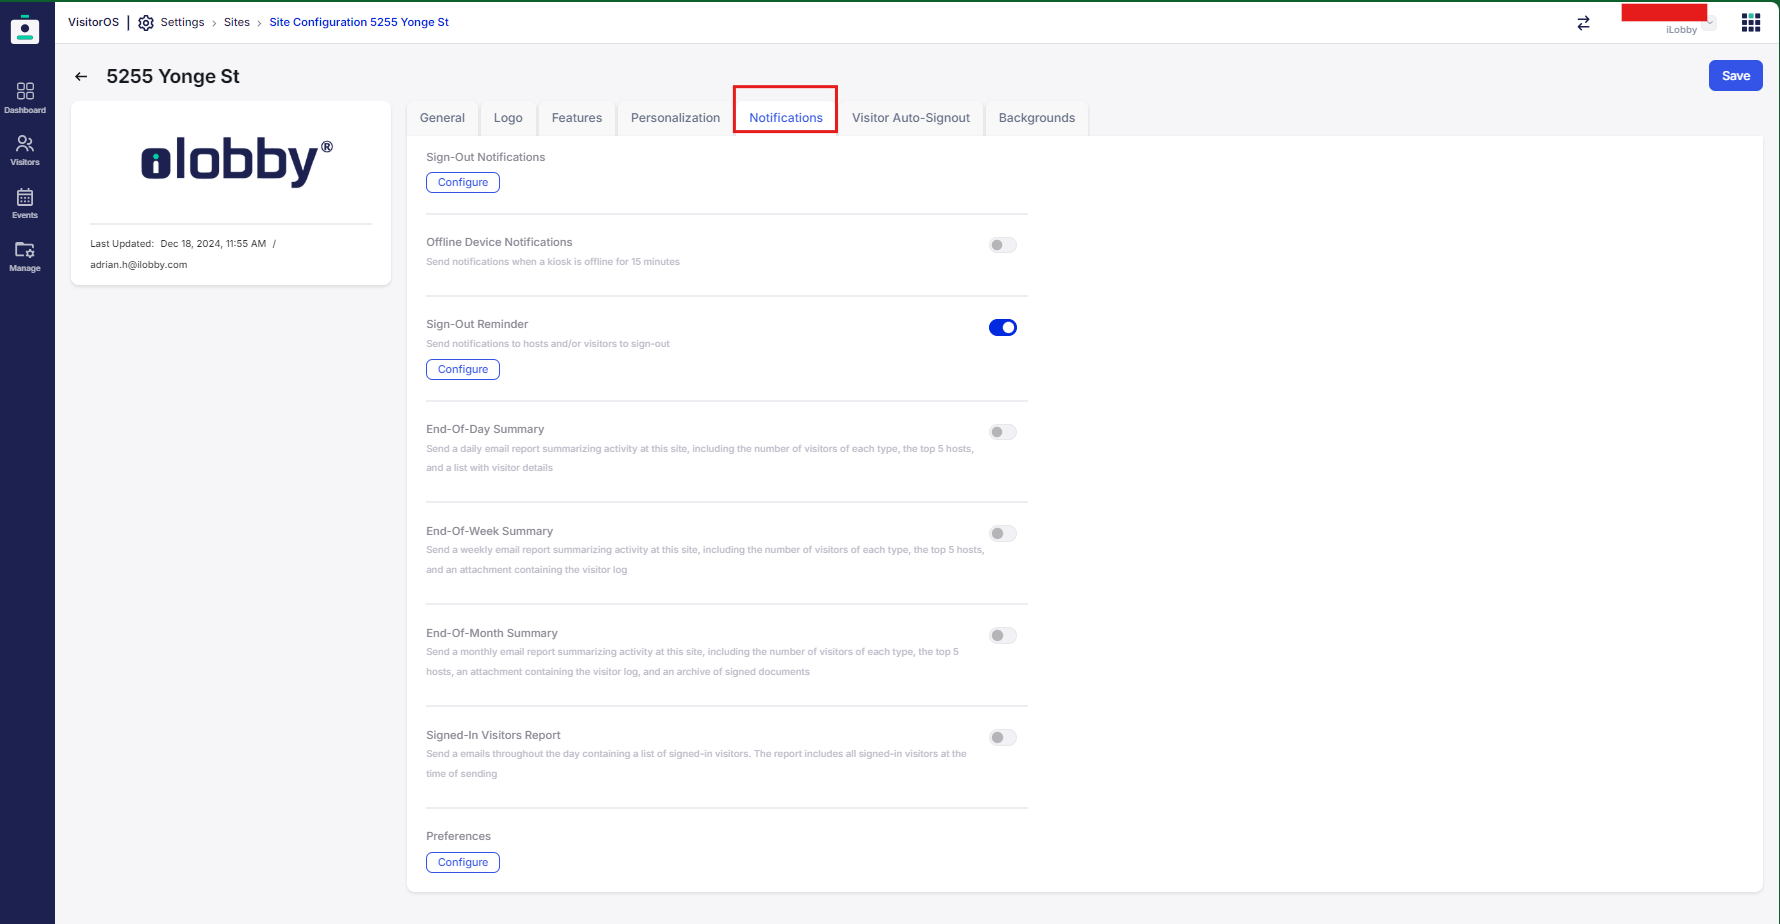Click the End-Of-Day Summary label
The height and width of the screenshot is (924, 1780).
pos(485,429)
